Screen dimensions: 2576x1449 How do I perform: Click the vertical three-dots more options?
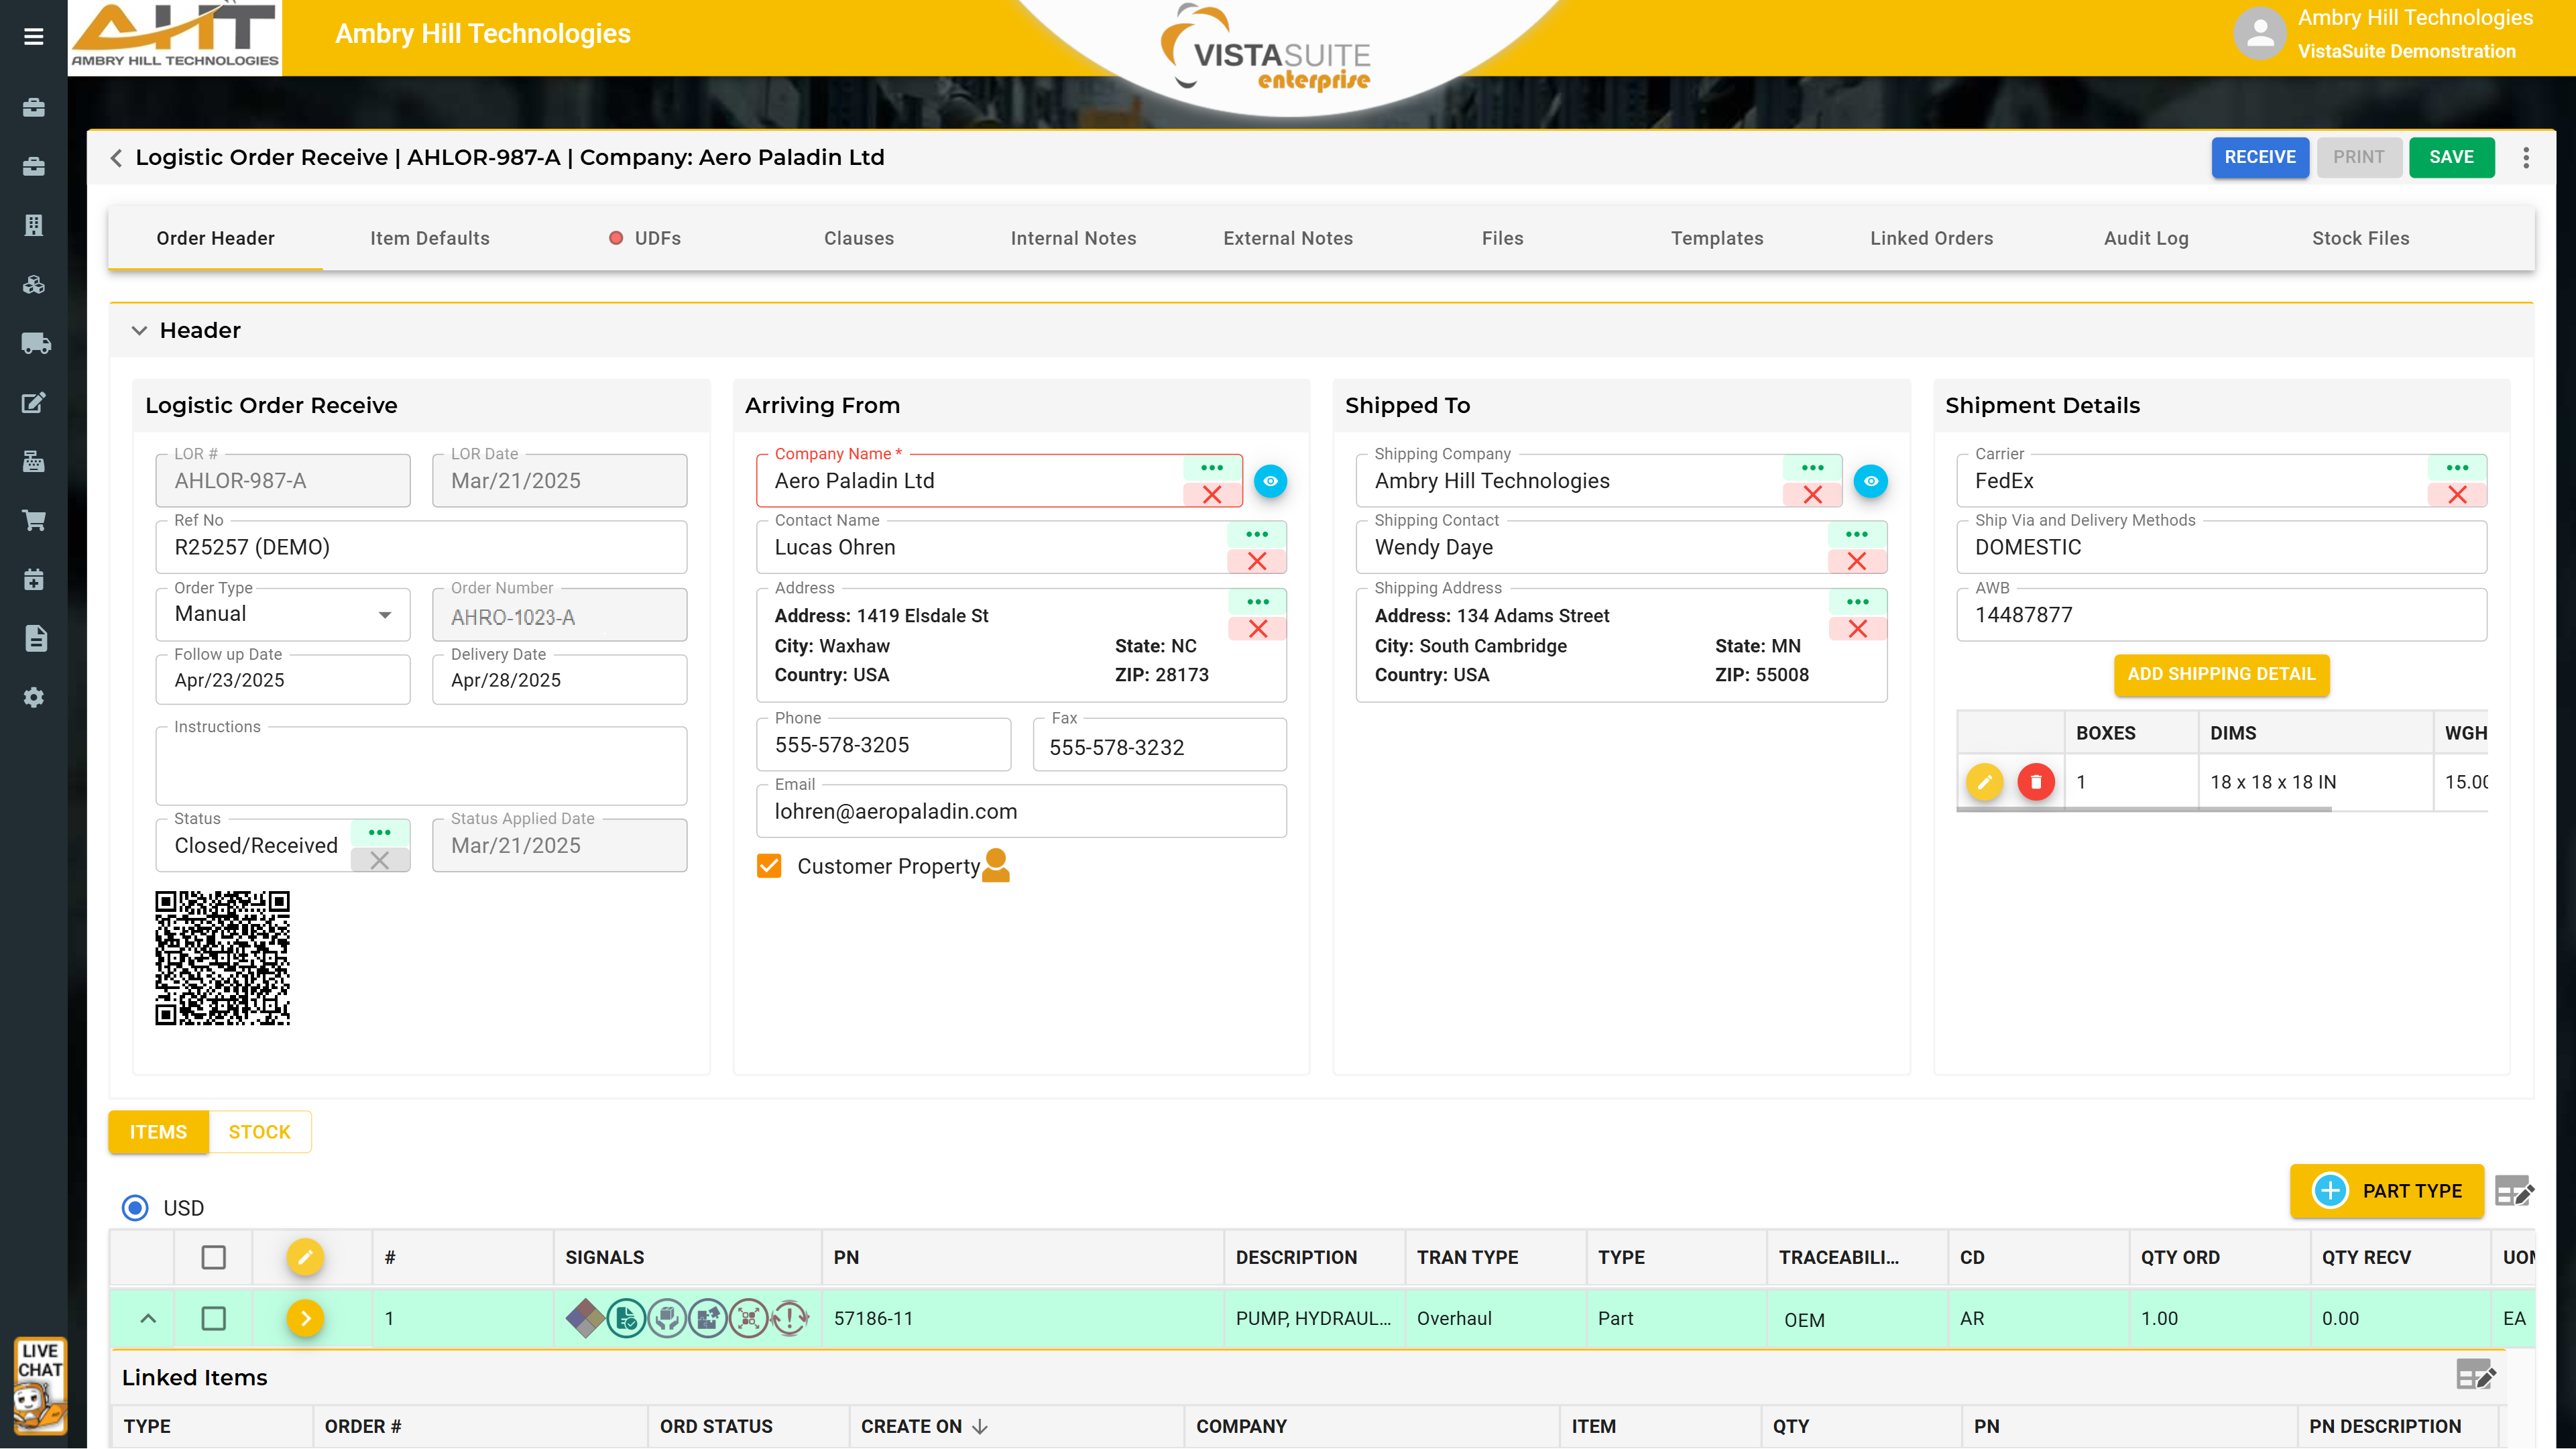(2526, 157)
